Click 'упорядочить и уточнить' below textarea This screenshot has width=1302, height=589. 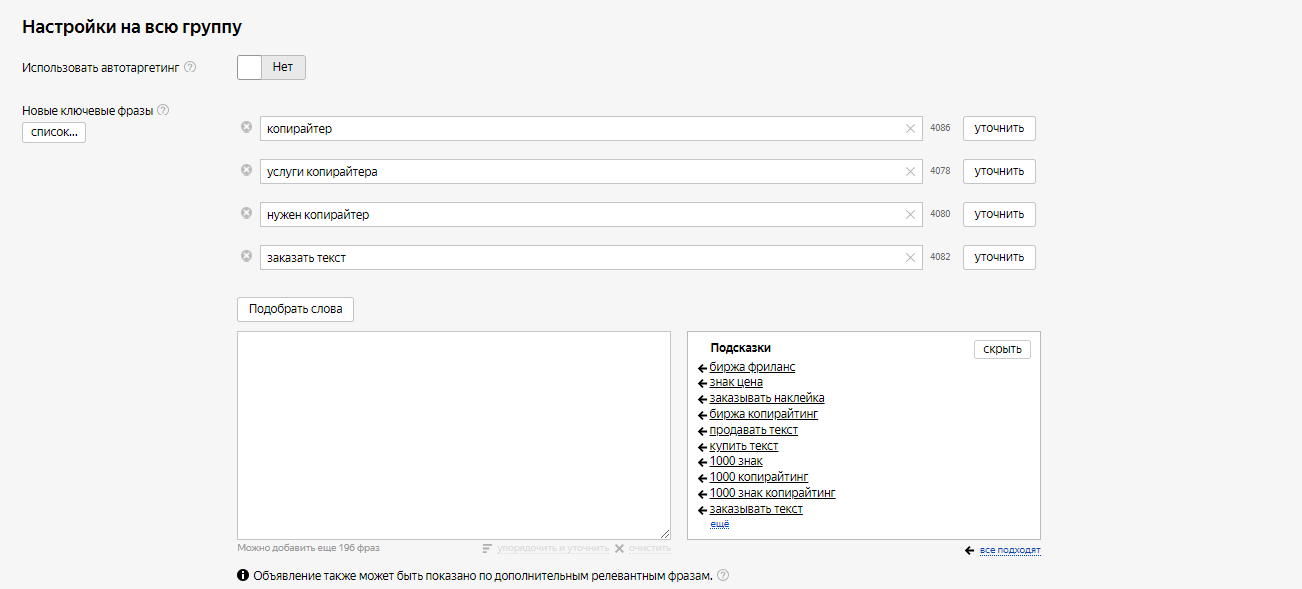[x=552, y=548]
